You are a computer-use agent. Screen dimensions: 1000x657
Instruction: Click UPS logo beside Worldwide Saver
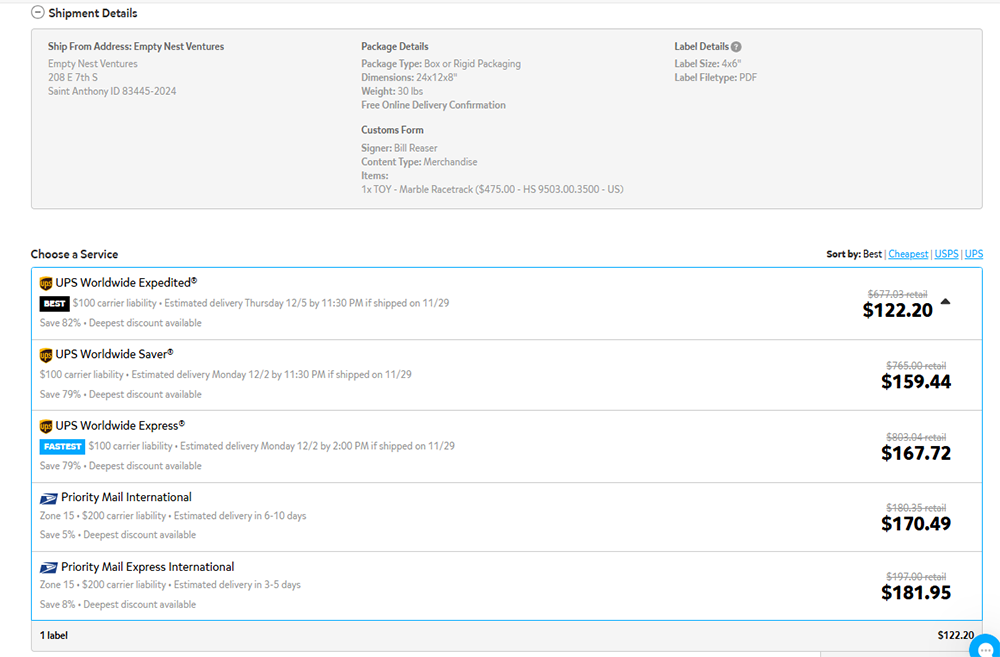[45, 355]
